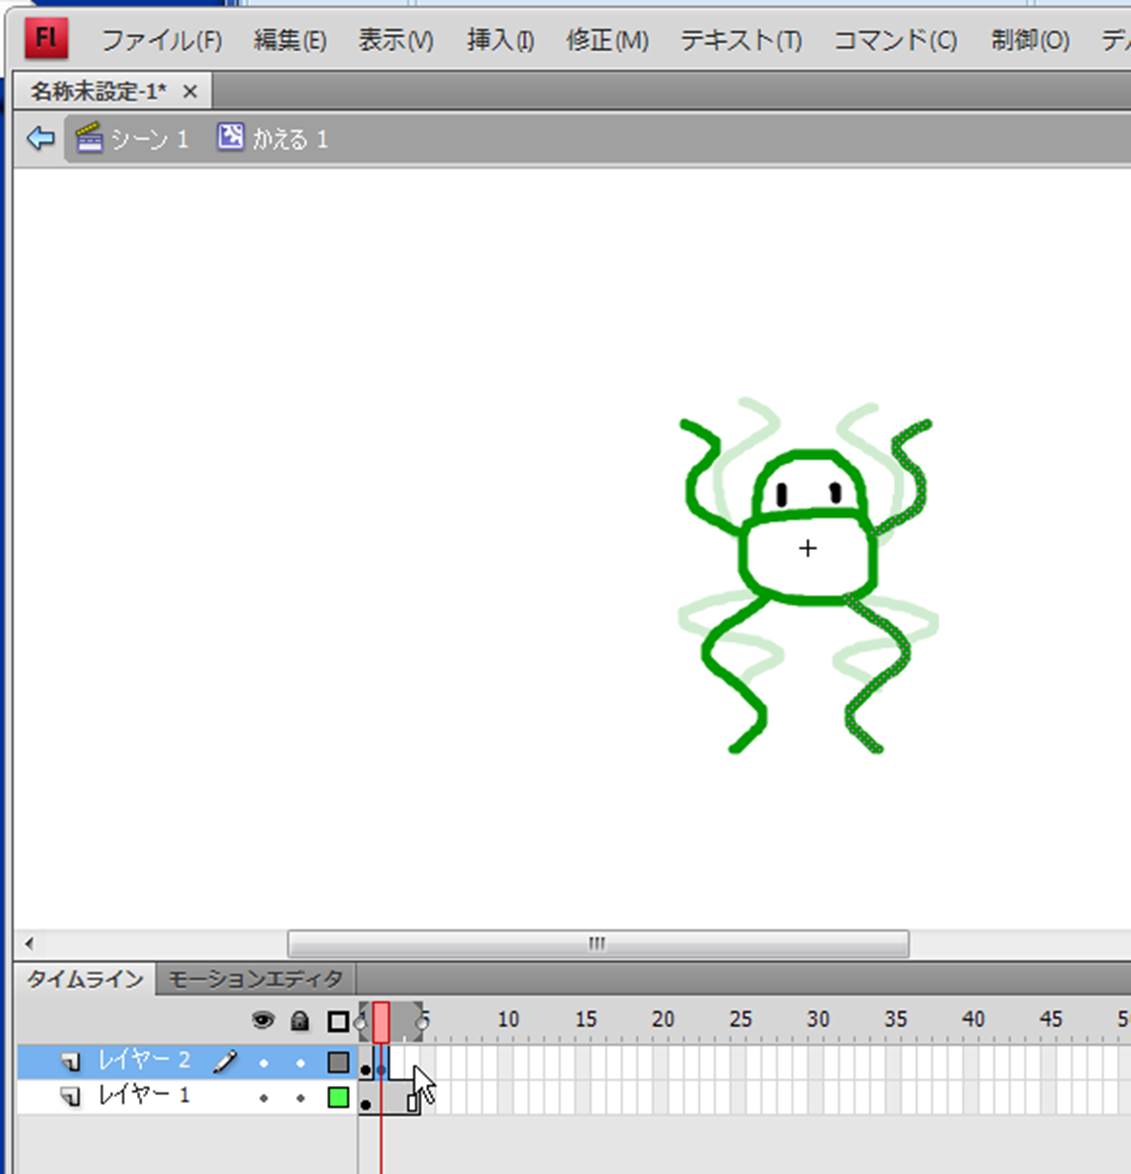Open the 挿入(I) menu
This screenshot has height=1174, width=1131.
pos(500,40)
